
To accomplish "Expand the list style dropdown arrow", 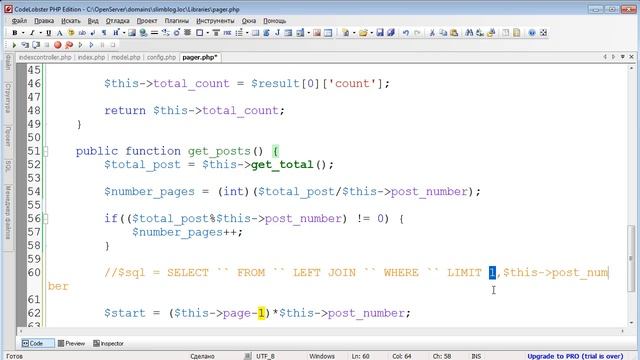I will (247, 33).
